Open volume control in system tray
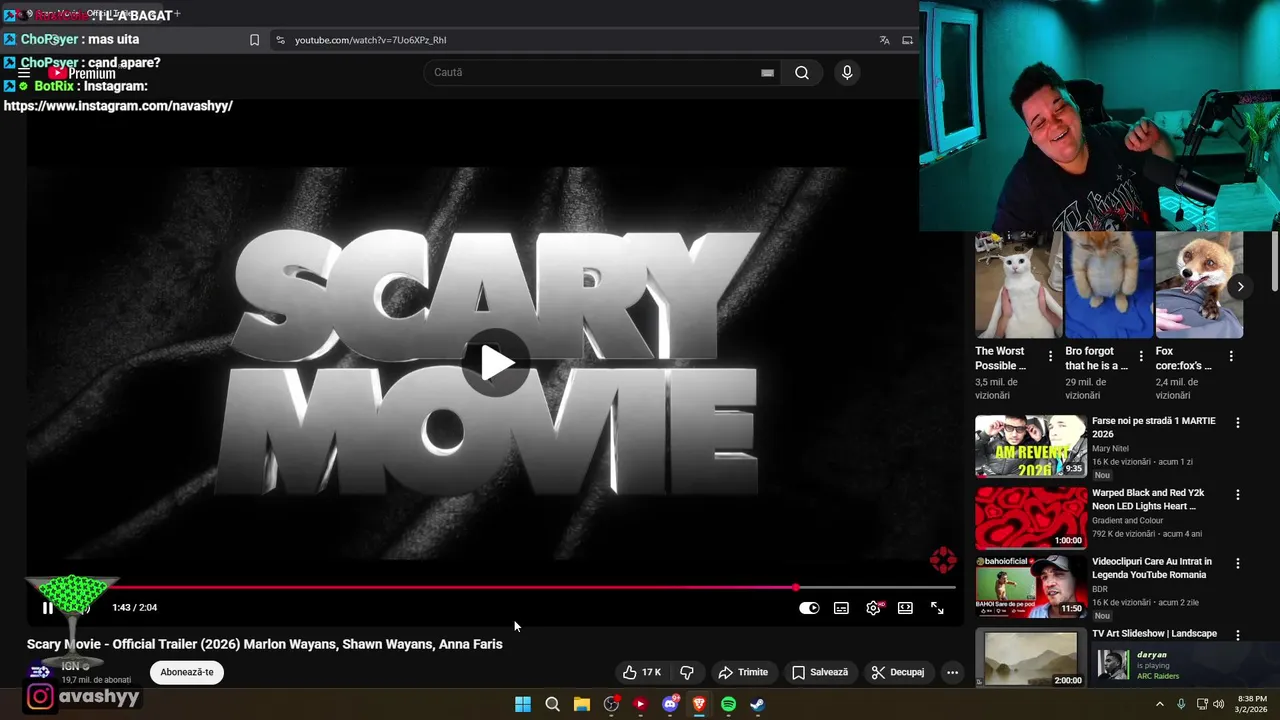The image size is (1280, 720). coord(1218,704)
